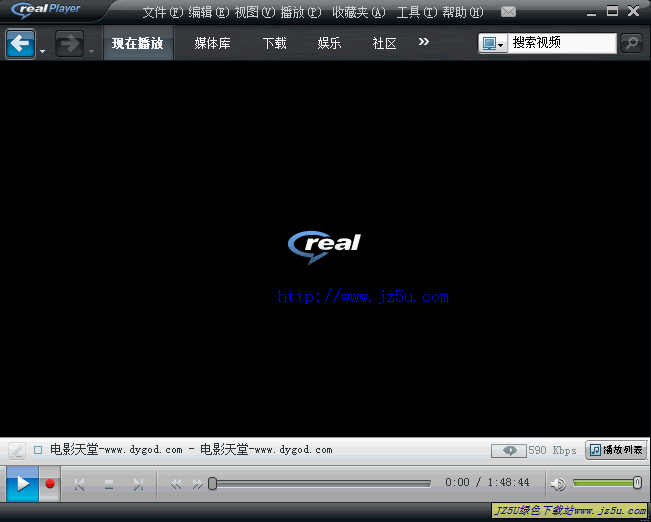Toggle the 播放列表 playlist button
Viewport: 651px width, 522px height.
pos(616,450)
